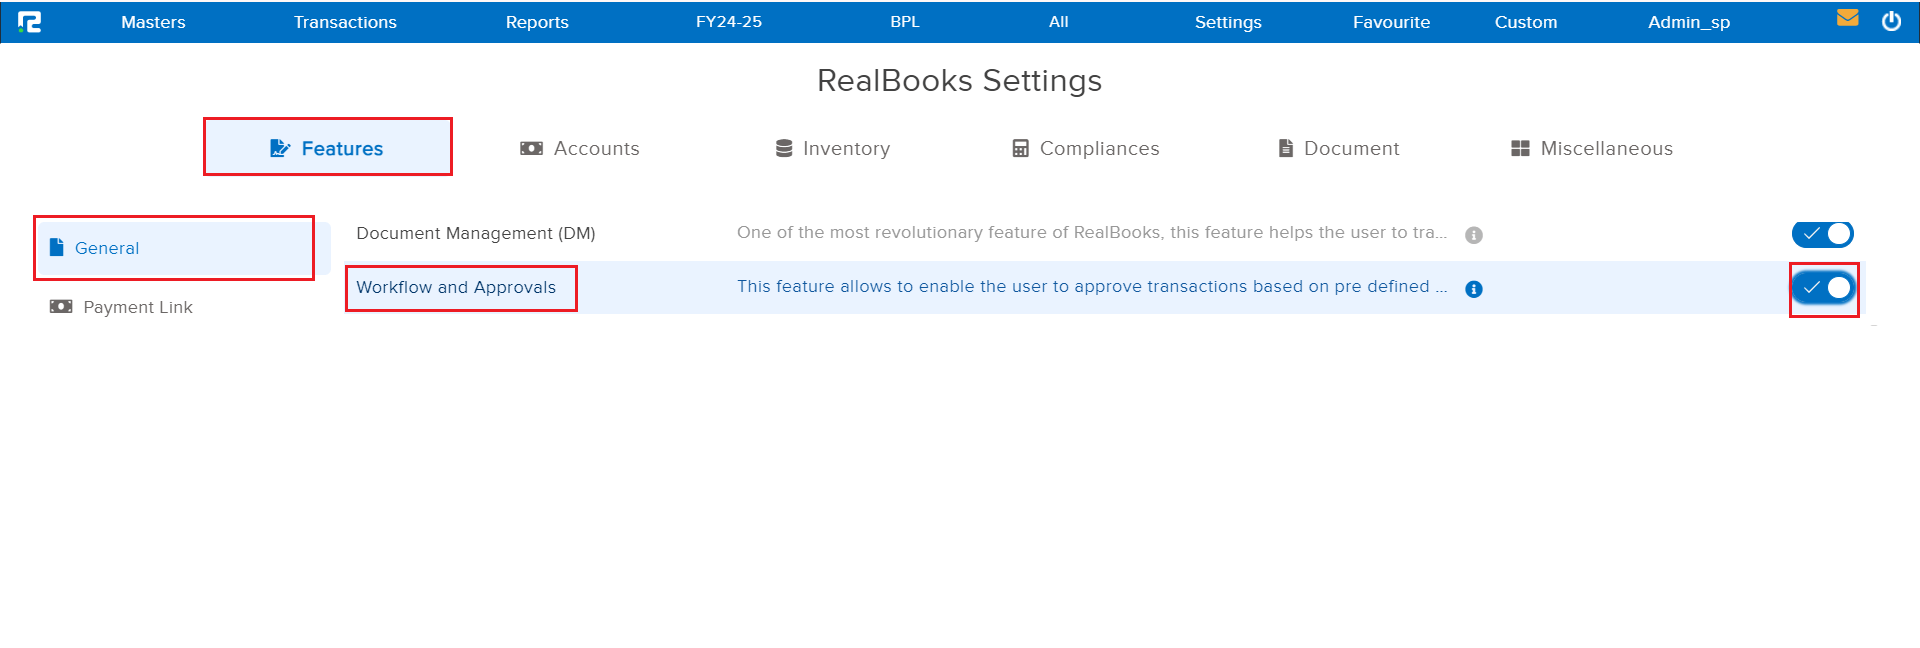Viewport: 1920px width, 648px height.
Task: Select General in the left sidebar
Action: coord(106,248)
